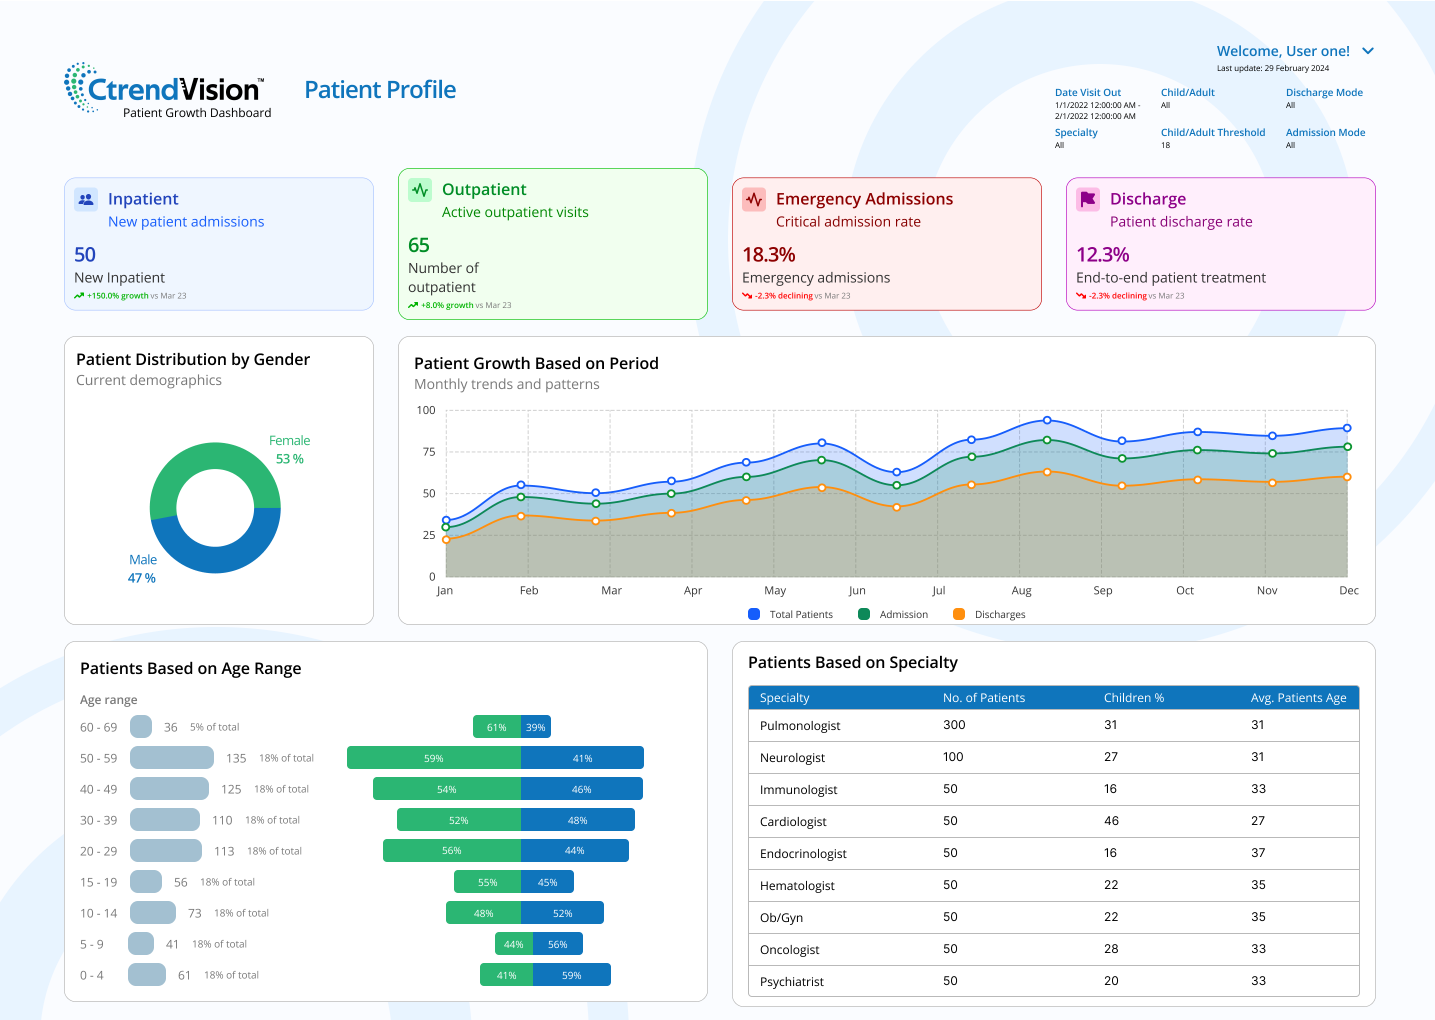Viewport: 1435px width, 1020px height.
Task: Toggle the Discharges legend series
Action: pyautogui.click(x=989, y=615)
